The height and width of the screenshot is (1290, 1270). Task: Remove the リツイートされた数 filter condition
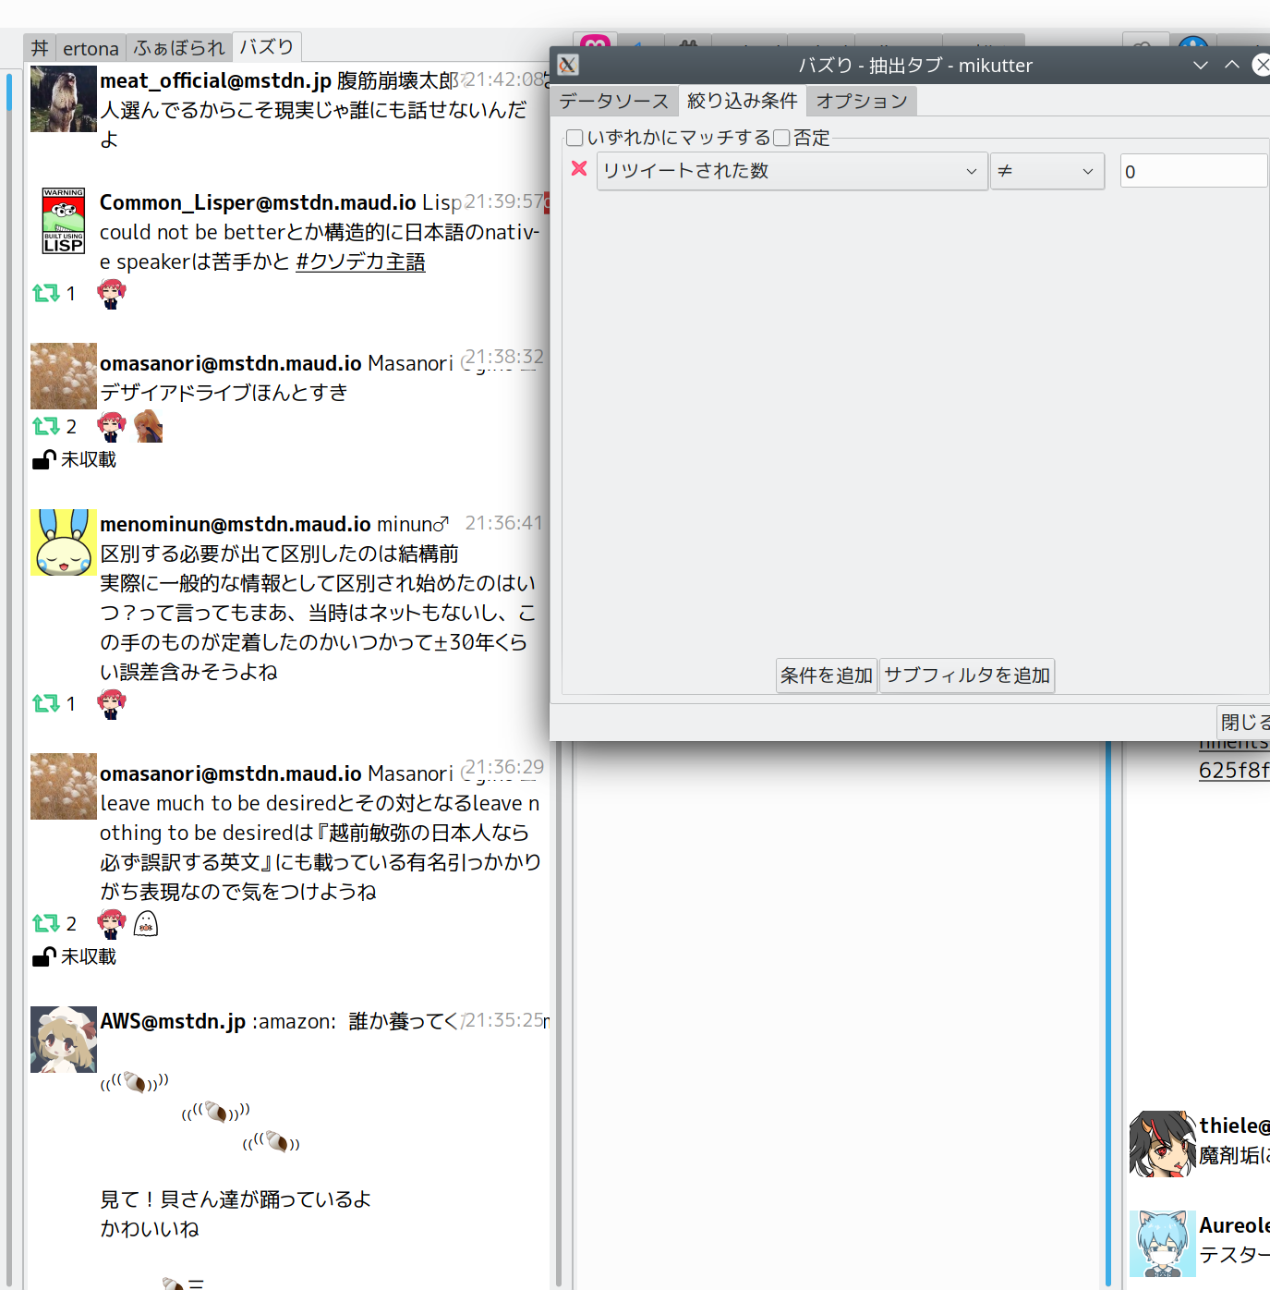coord(578,169)
